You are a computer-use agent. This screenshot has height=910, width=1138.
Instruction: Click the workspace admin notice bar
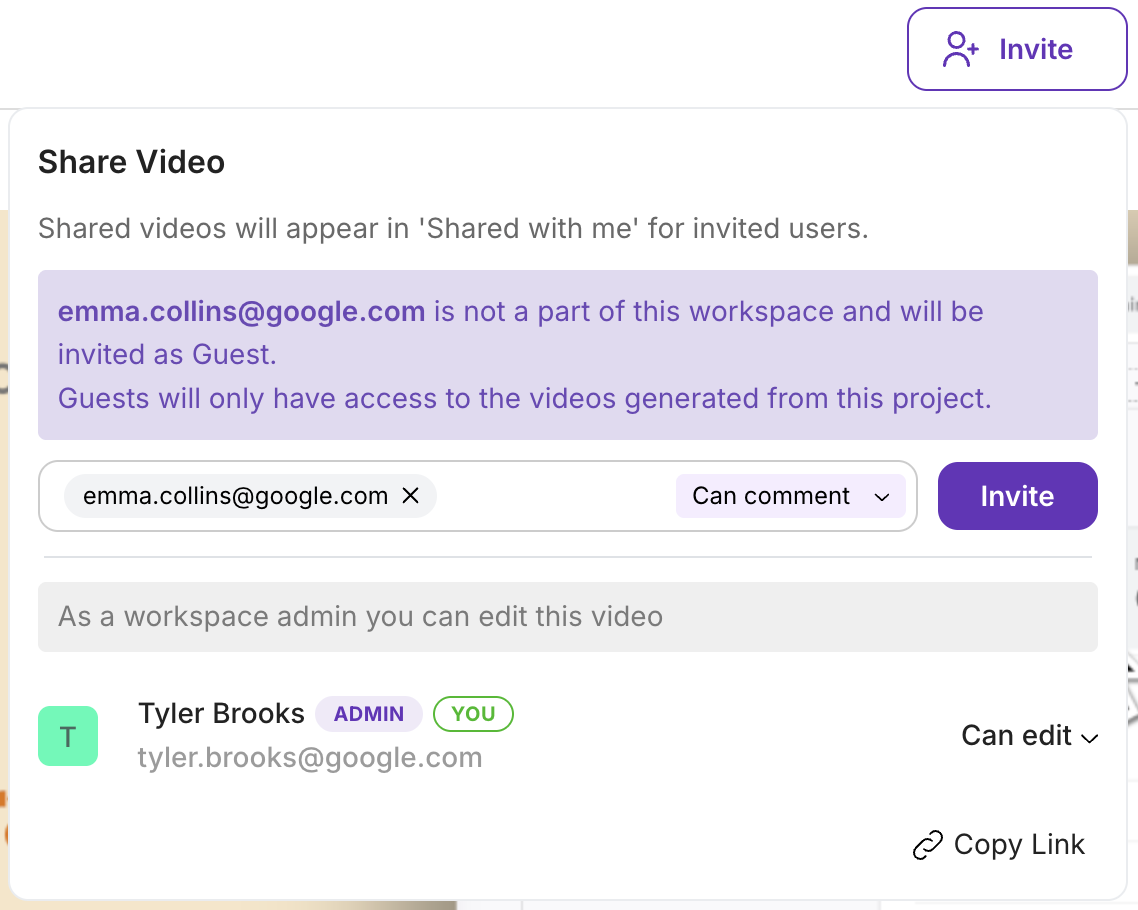(567, 616)
